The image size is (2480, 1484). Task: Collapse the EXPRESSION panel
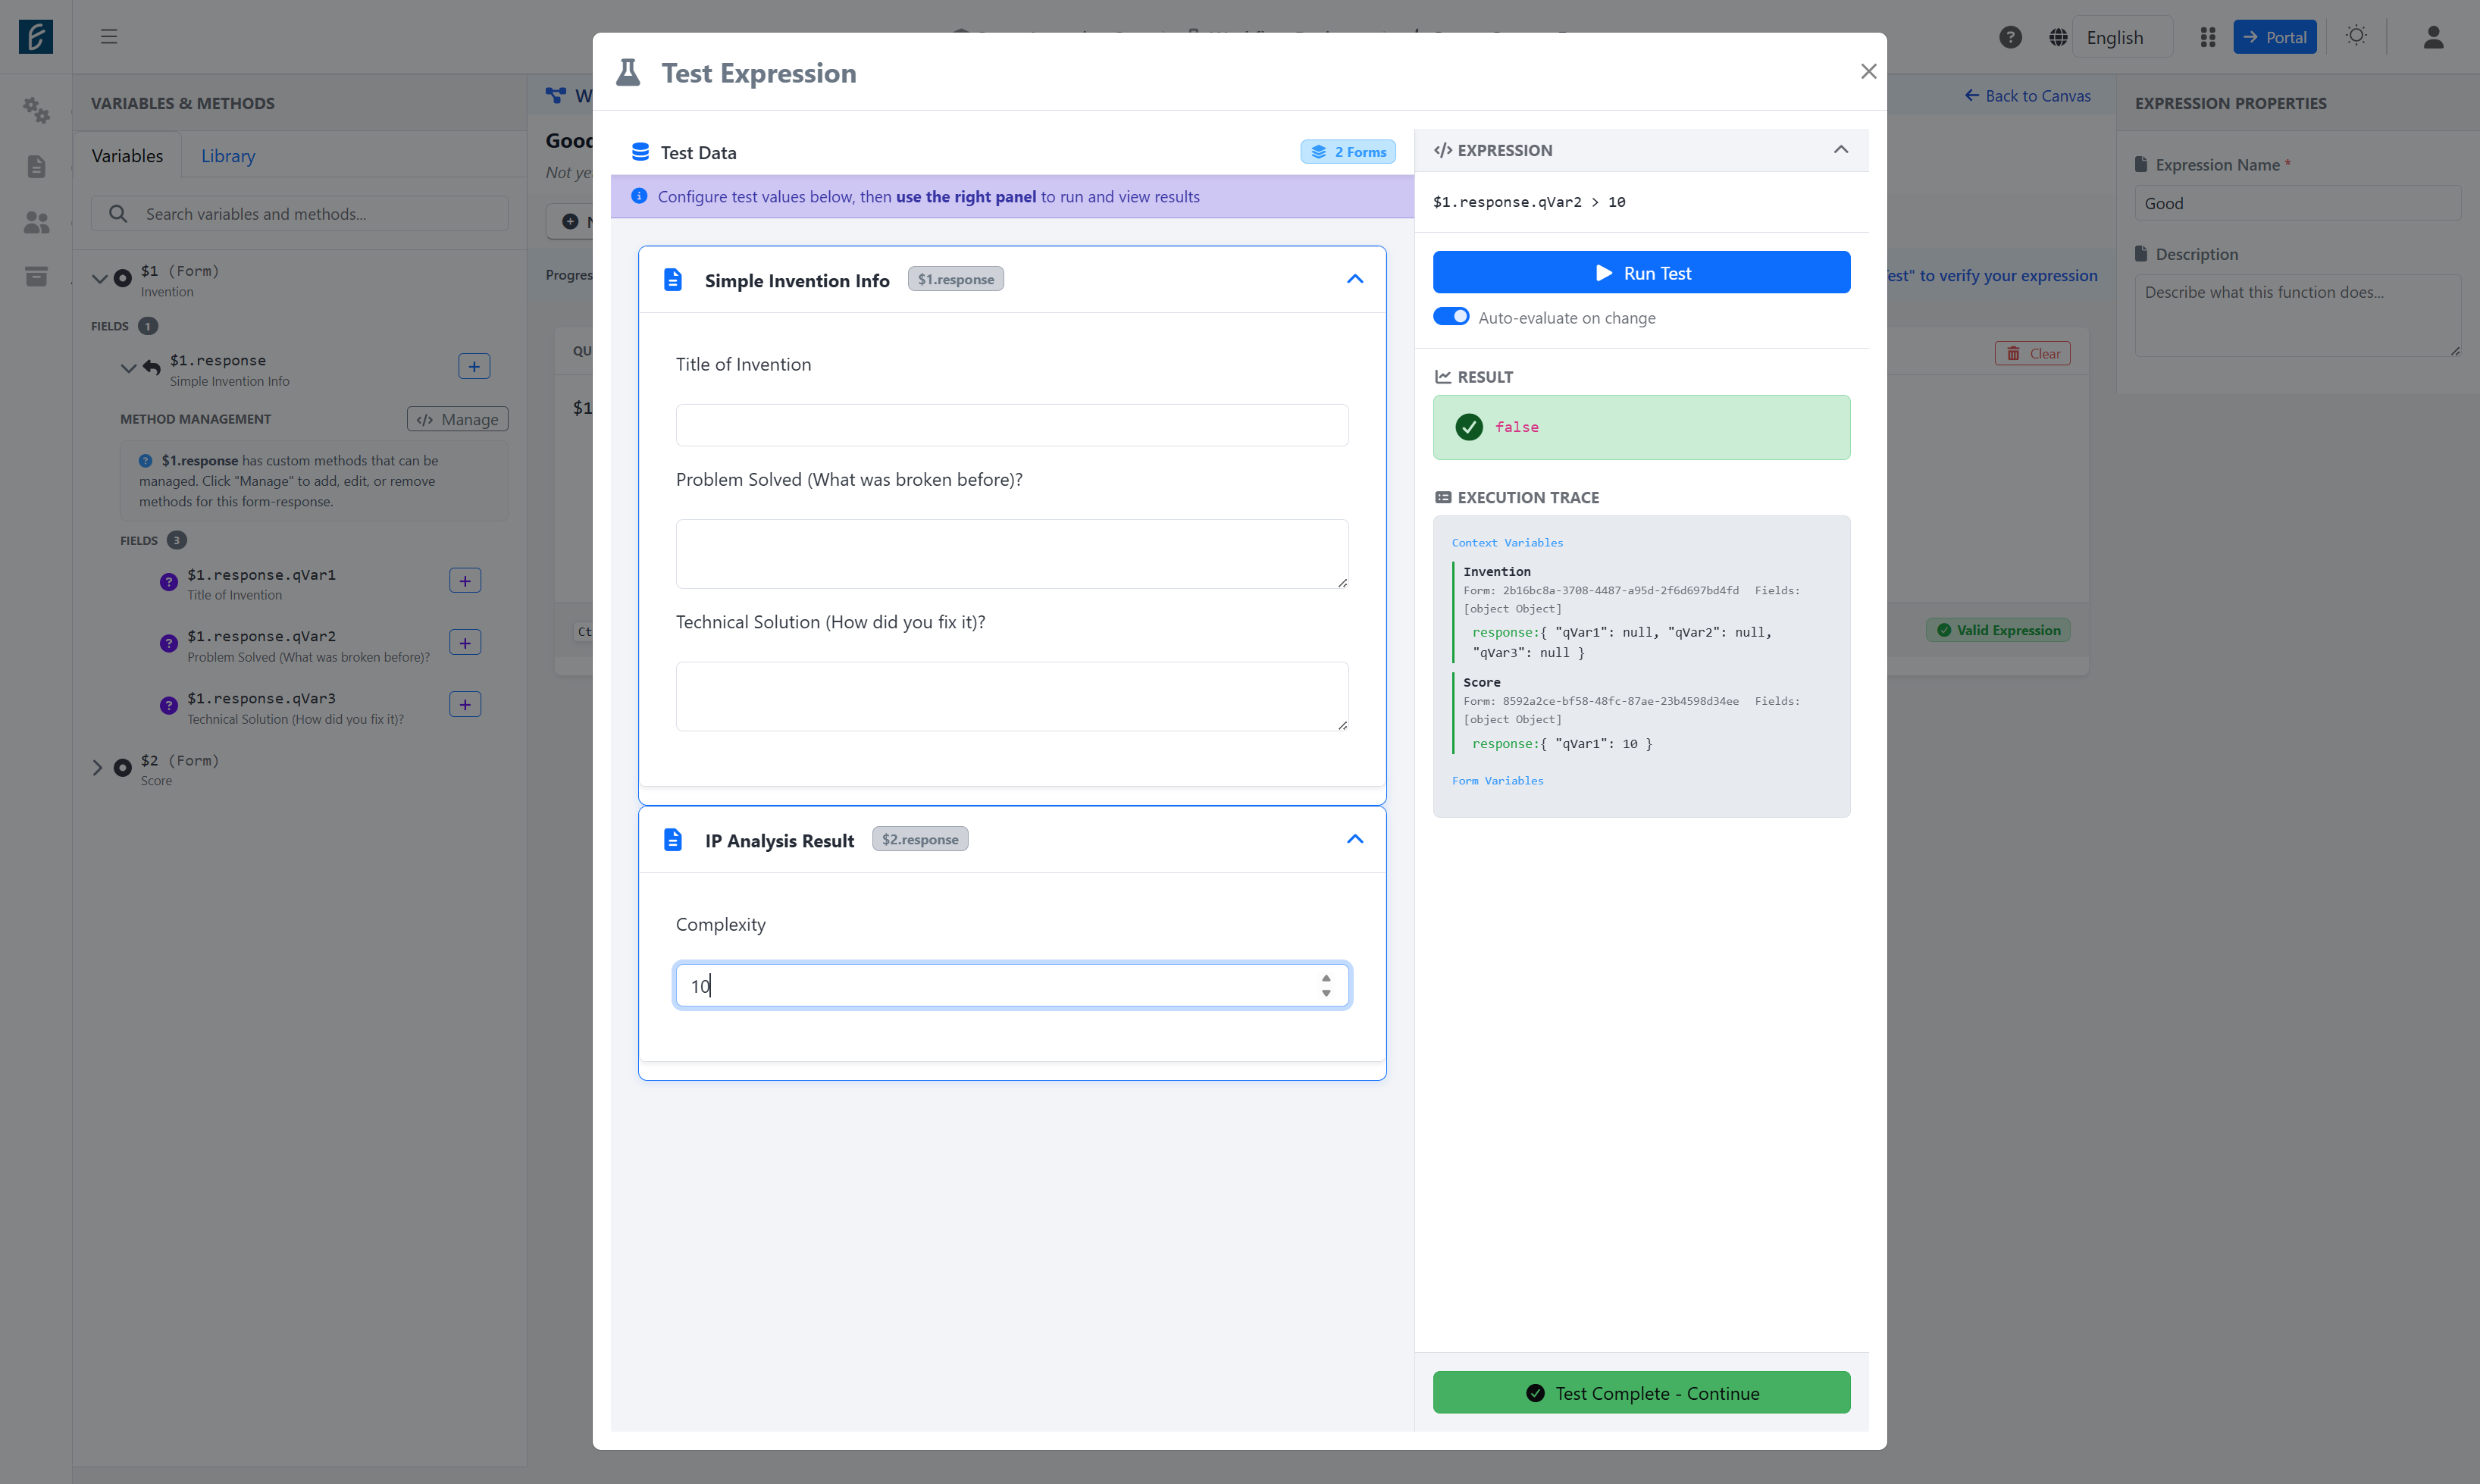[x=1841, y=150]
